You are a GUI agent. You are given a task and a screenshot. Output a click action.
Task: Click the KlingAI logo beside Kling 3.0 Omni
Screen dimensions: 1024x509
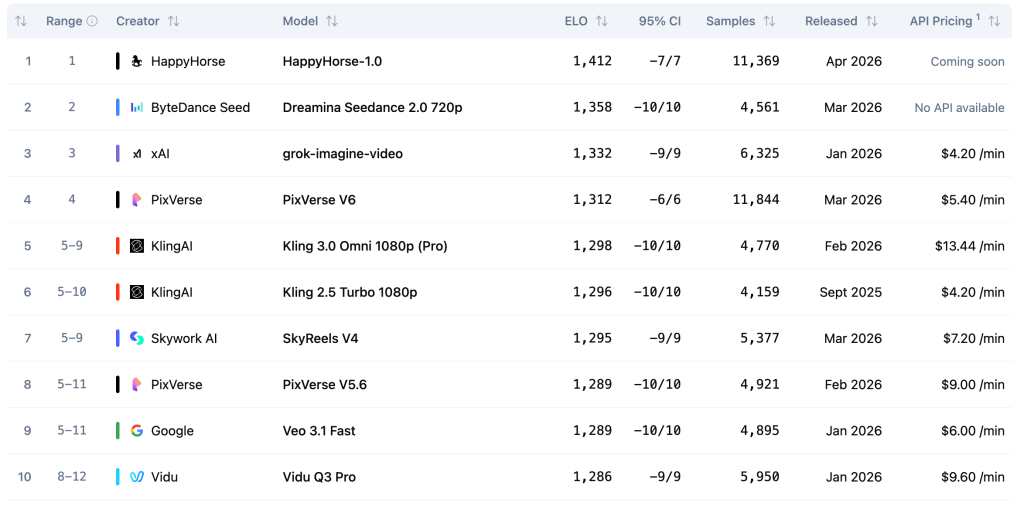tap(137, 246)
